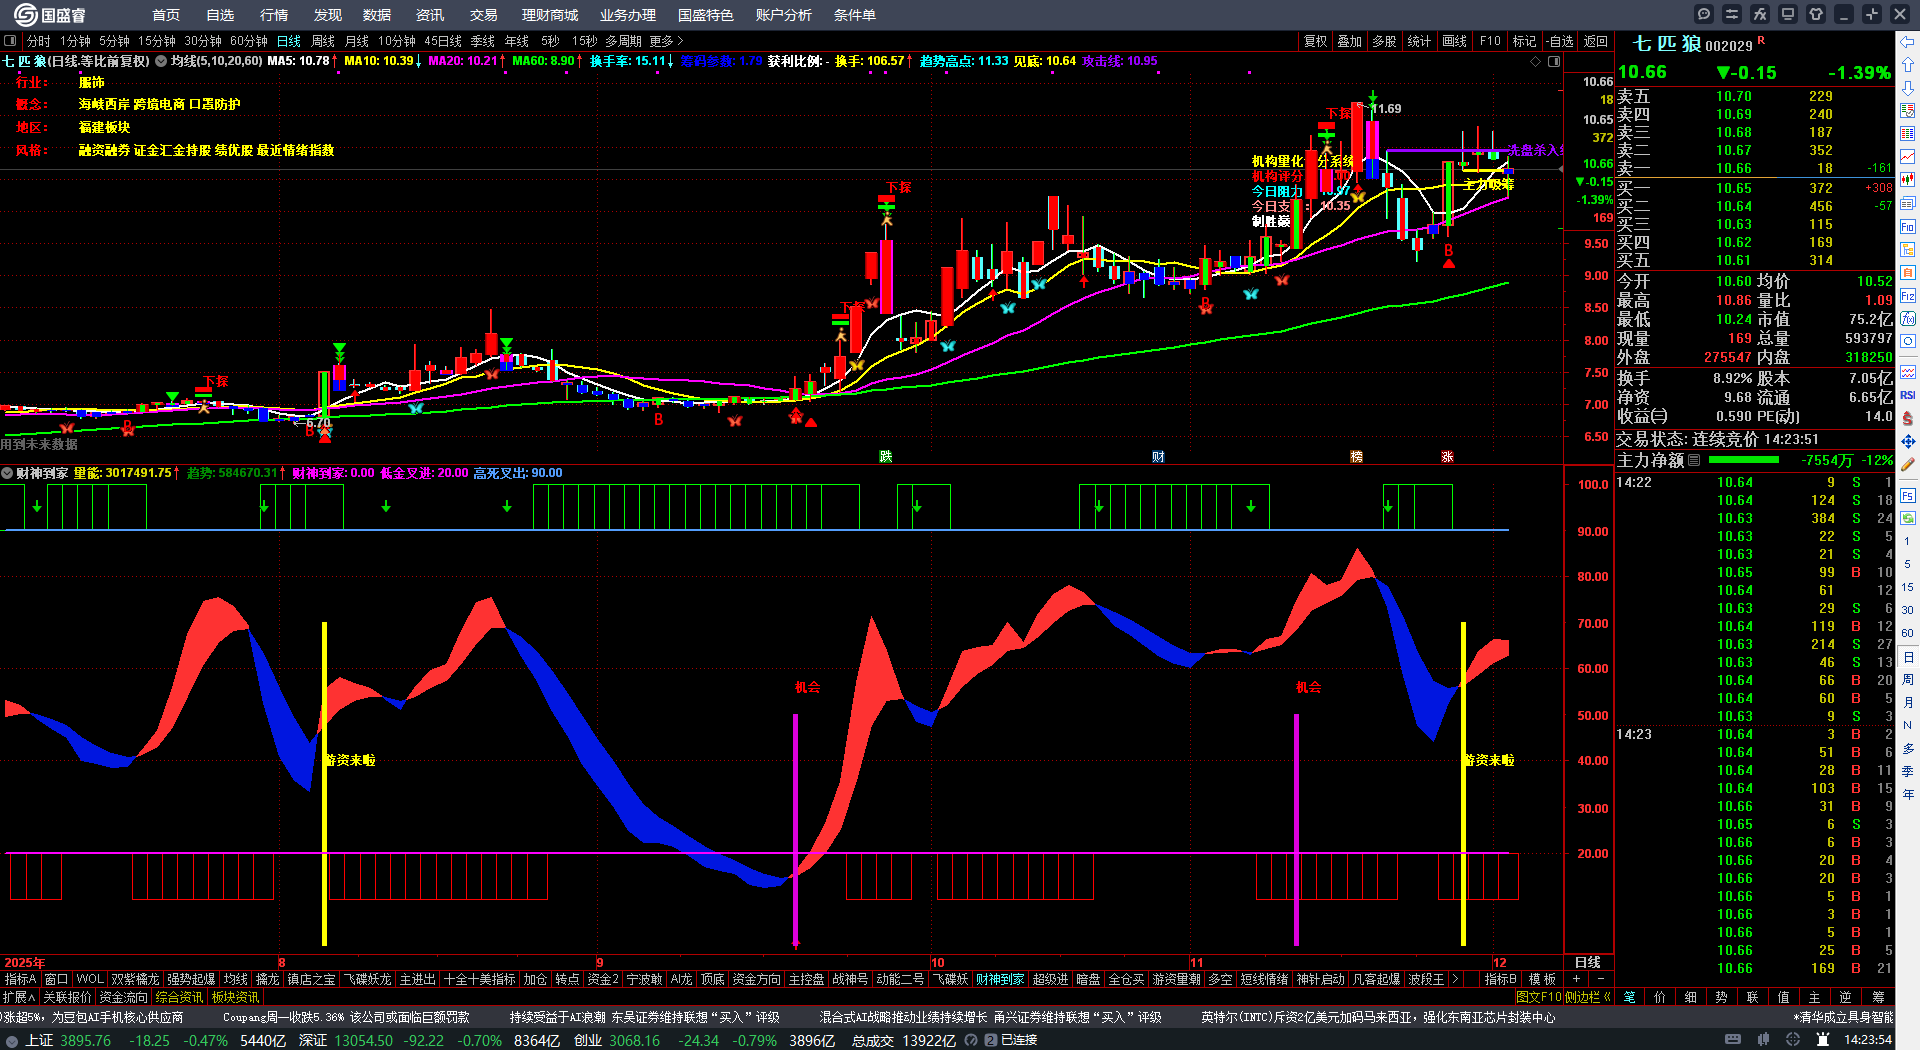Viewport: 1920px width, 1050px height.
Task: Click the 返回 back button
Action: click(1596, 41)
